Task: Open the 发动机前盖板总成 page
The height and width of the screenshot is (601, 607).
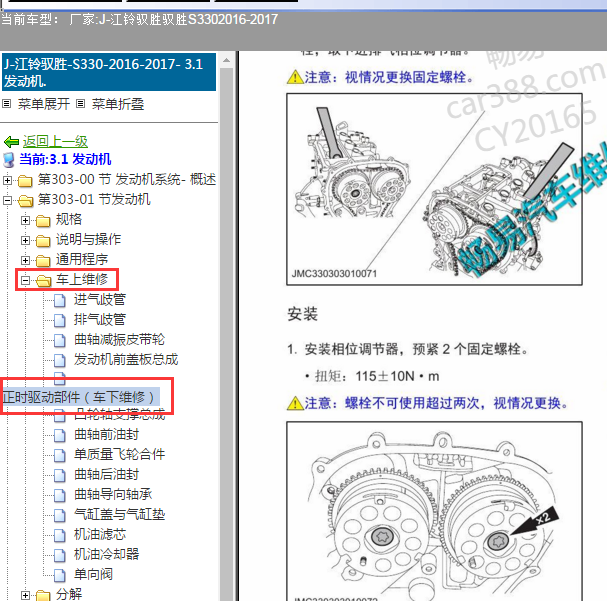Action: click(x=126, y=360)
